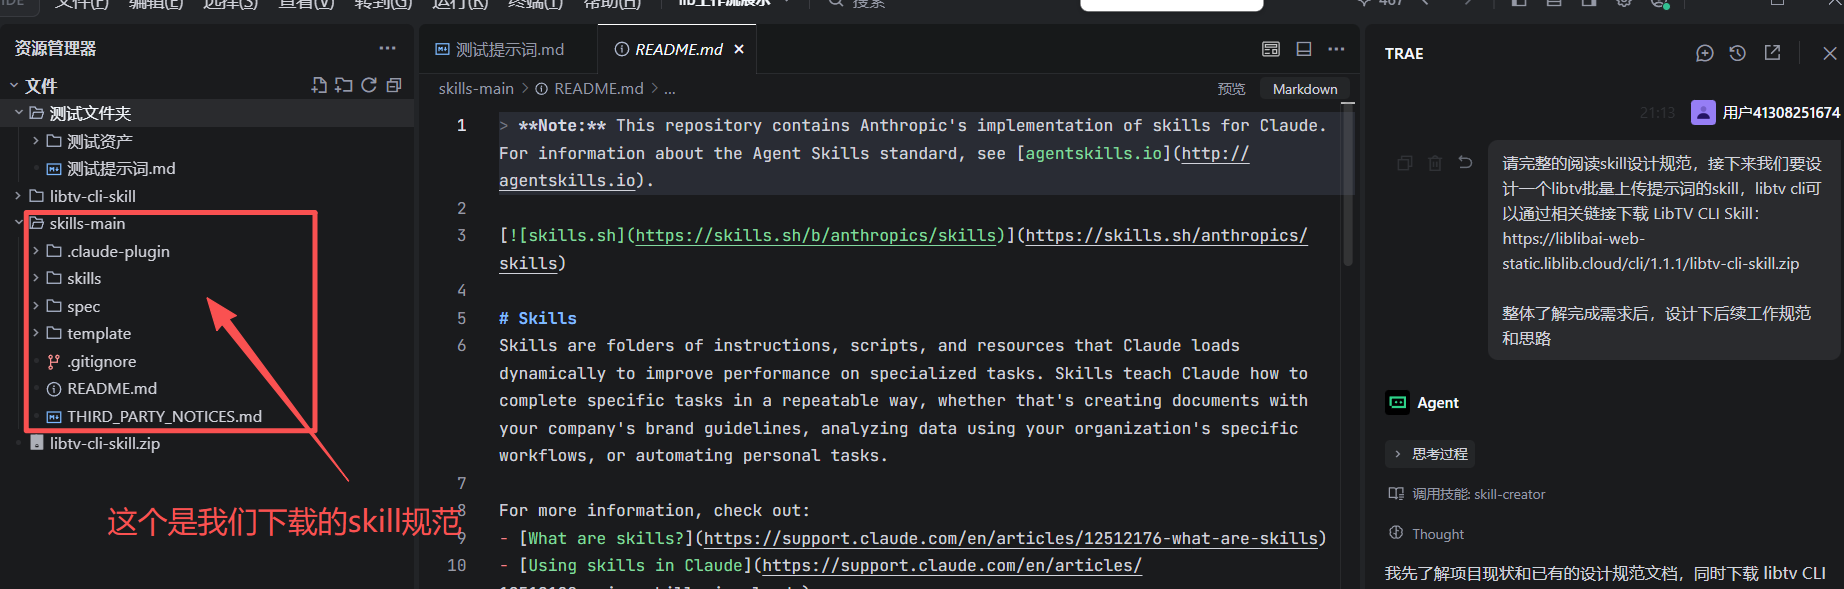Viewport: 1844px width, 589px height.
Task: Switch editor to 预览 mode
Action: 1231,89
